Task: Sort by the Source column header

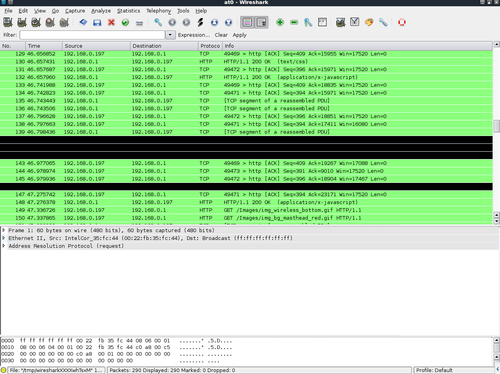Action: 96,46
